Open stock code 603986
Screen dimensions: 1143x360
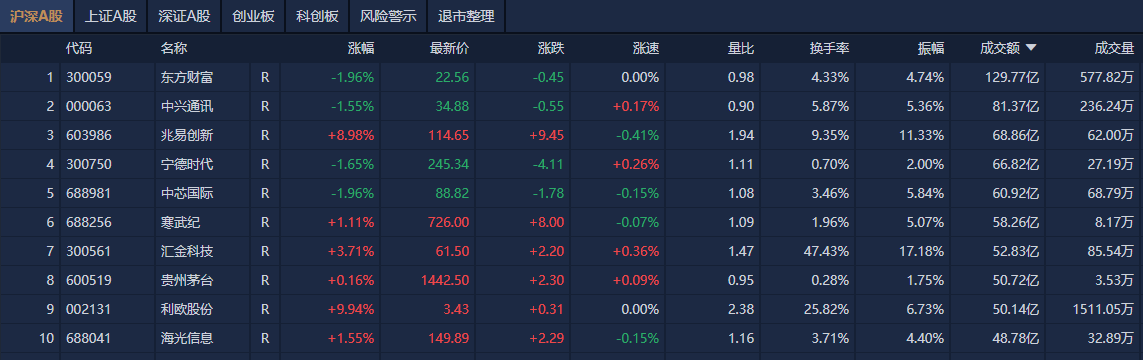(x=89, y=136)
